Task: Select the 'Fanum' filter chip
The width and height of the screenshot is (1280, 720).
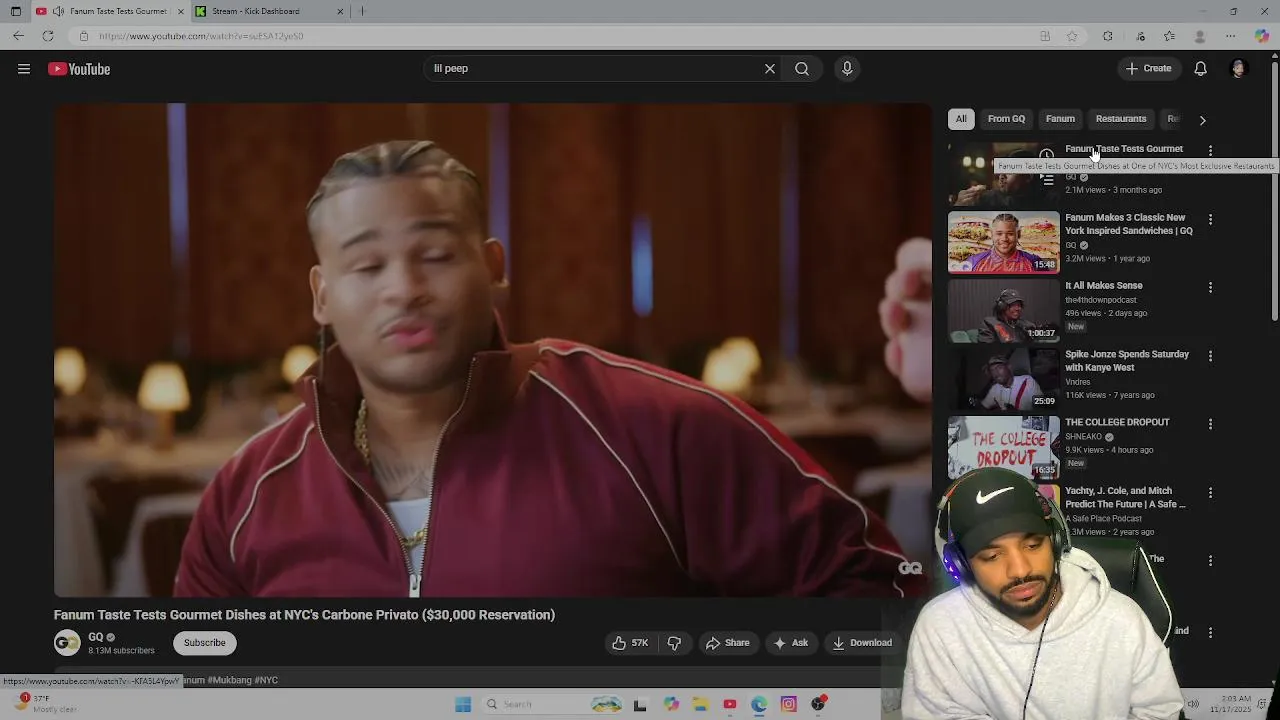Action: [x=1060, y=119]
